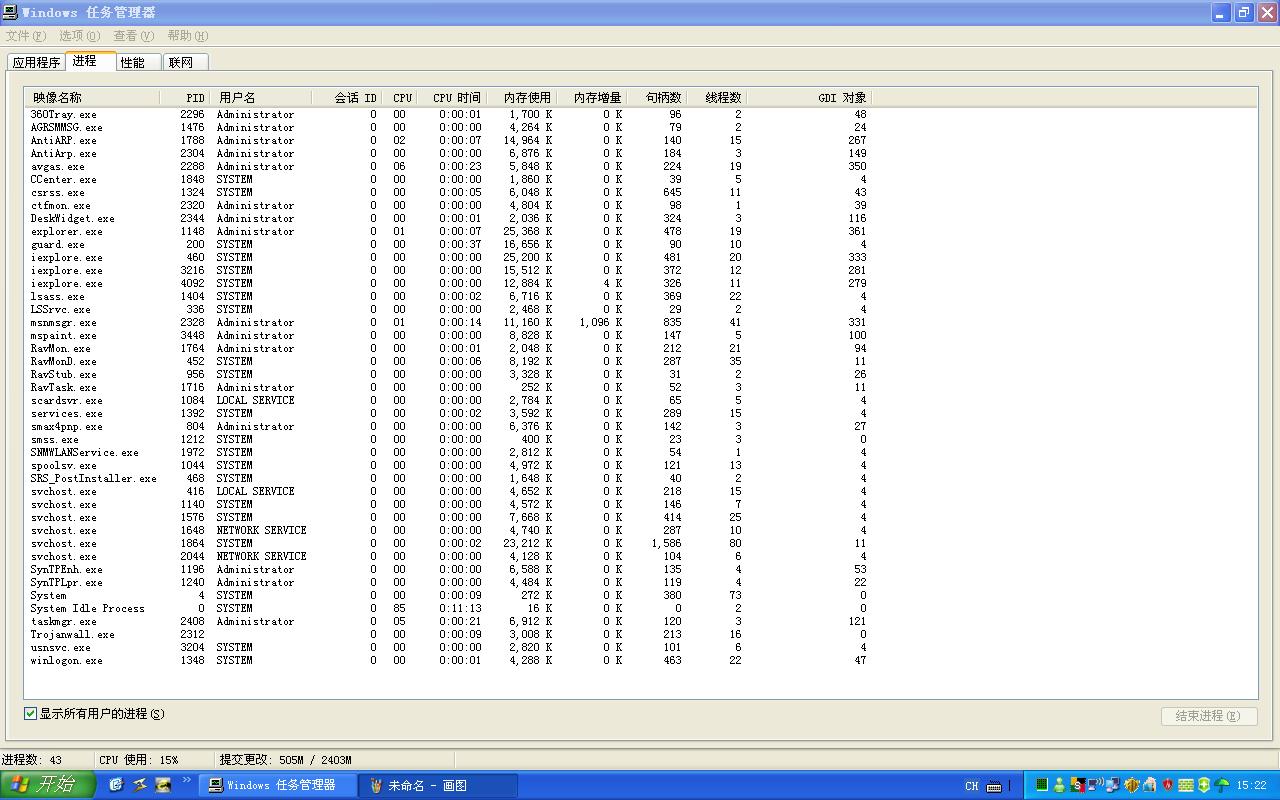This screenshot has height=800, width=1280.
Task: Open the green umbrella antivirus tray icon
Action: 1222,785
